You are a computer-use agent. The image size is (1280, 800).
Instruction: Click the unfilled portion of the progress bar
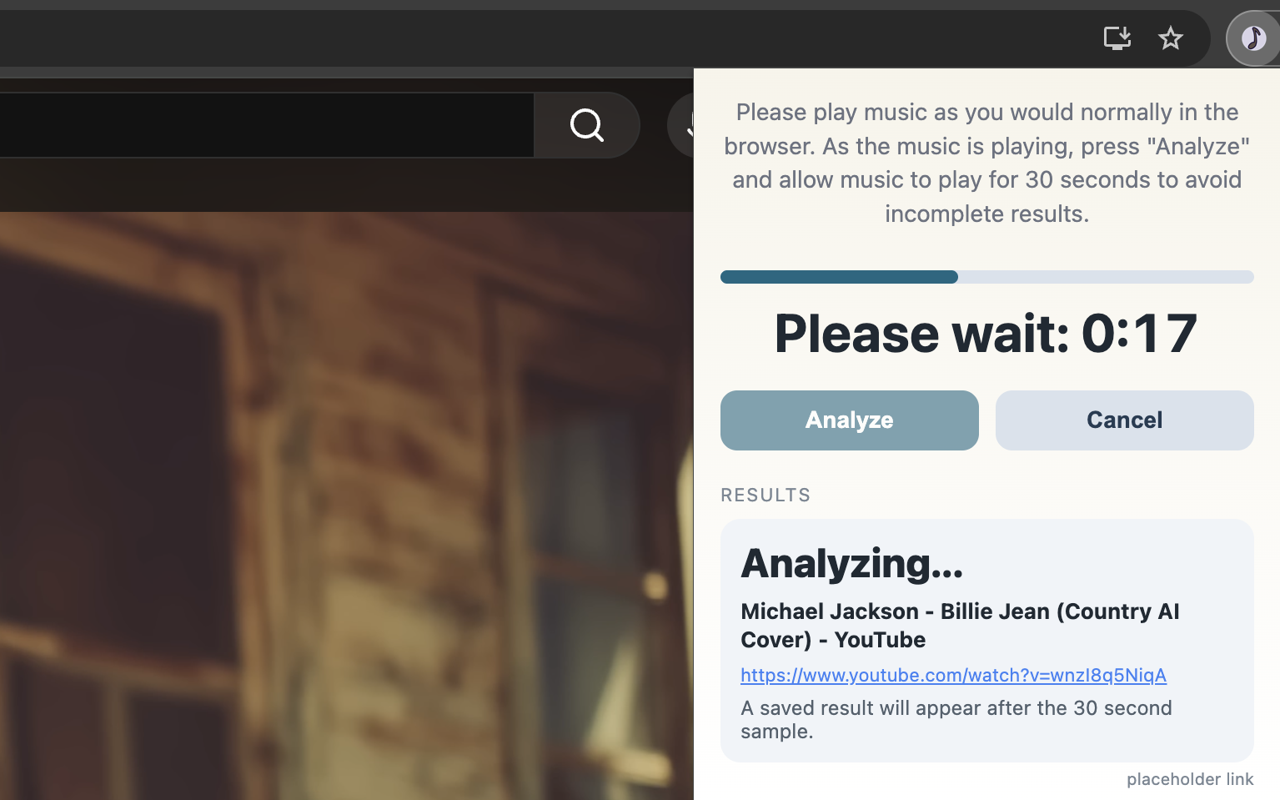coord(1106,277)
